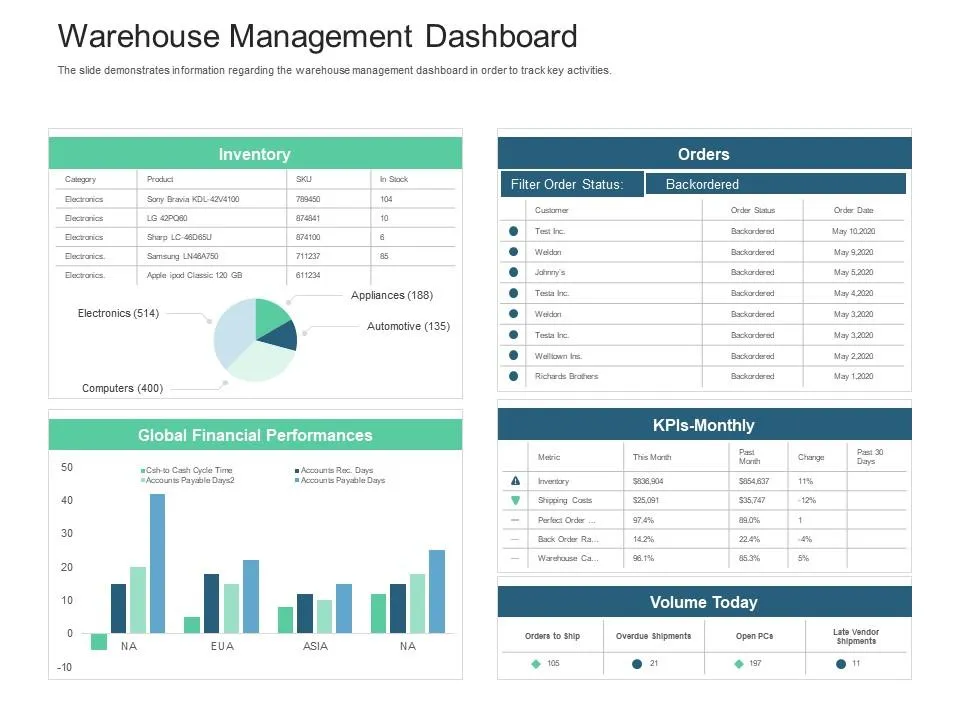Image resolution: width=960 pixels, height=720 pixels.
Task: Click the Accounts Rec. Days legend swatch
Action: (x=297, y=471)
